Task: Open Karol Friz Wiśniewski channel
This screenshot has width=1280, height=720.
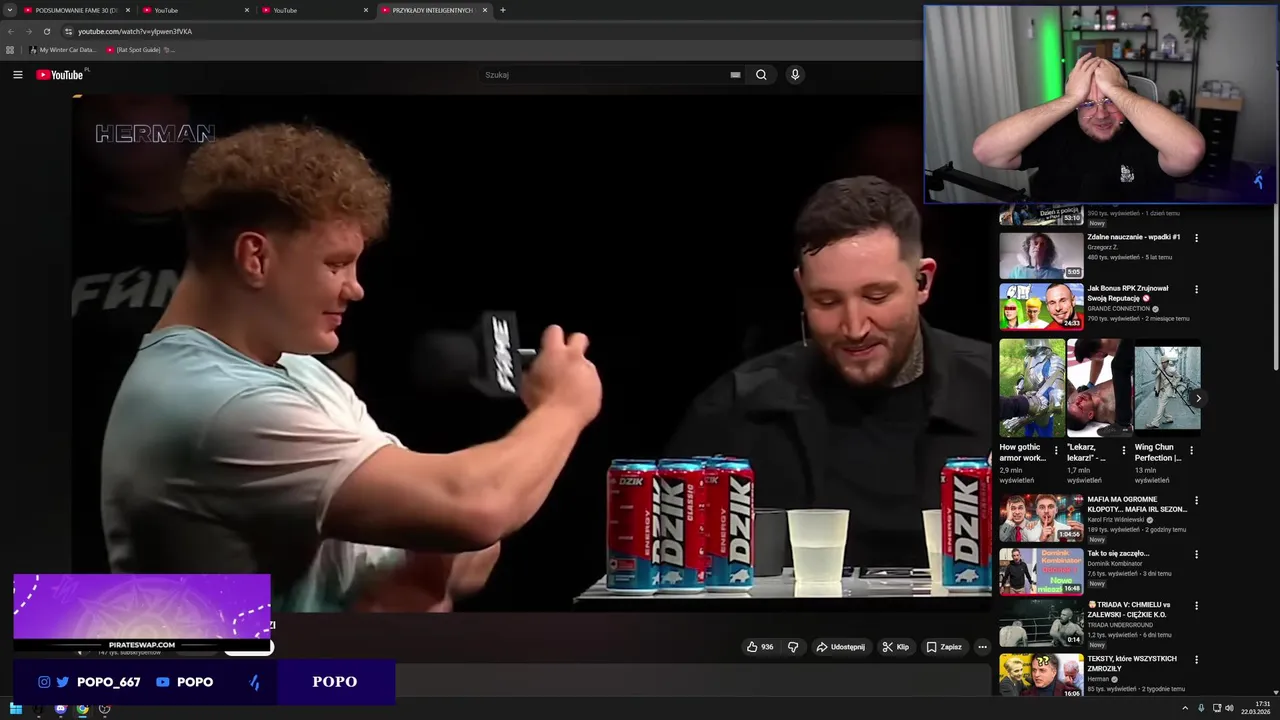Action: pos(1116,520)
